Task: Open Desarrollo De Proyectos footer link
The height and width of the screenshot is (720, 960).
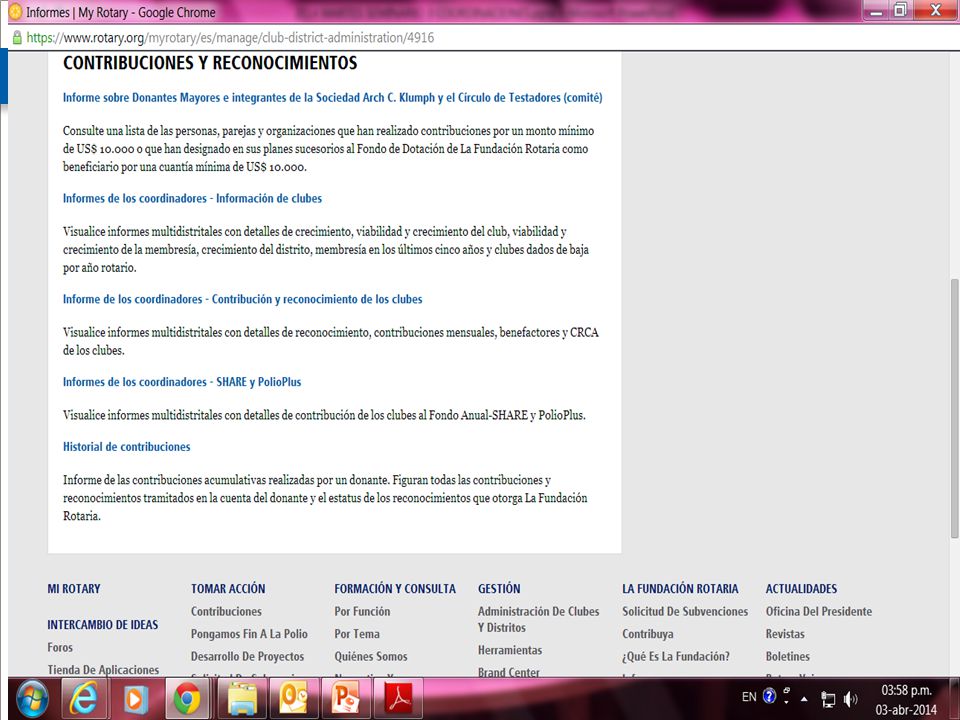Action: click(x=247, y=657)
